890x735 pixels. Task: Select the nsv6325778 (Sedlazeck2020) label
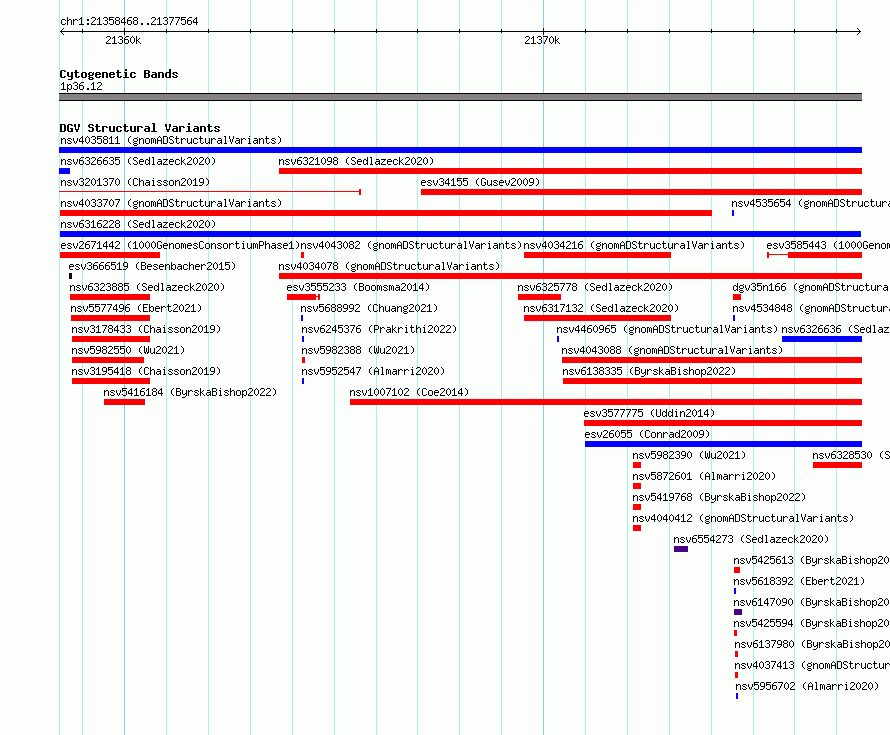595,287
